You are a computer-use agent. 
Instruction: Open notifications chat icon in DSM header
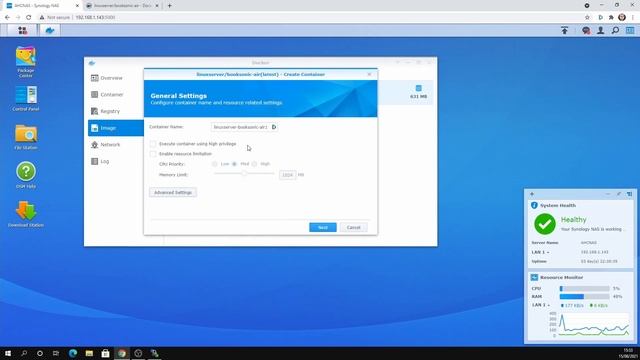point(586,30)
